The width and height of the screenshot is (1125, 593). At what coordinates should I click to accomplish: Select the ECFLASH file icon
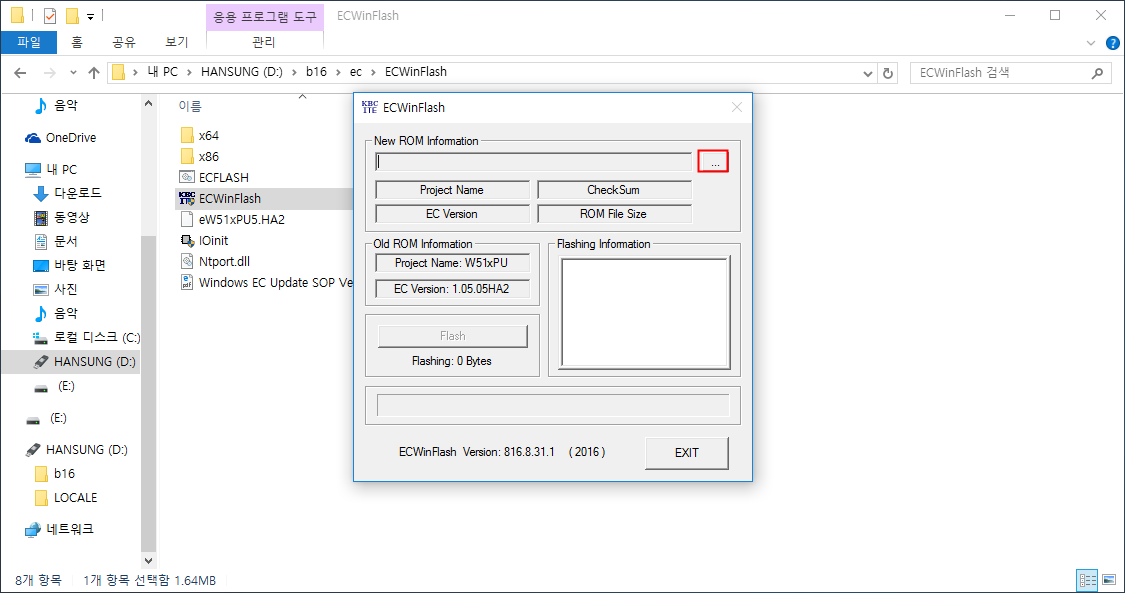coord(187,177)
